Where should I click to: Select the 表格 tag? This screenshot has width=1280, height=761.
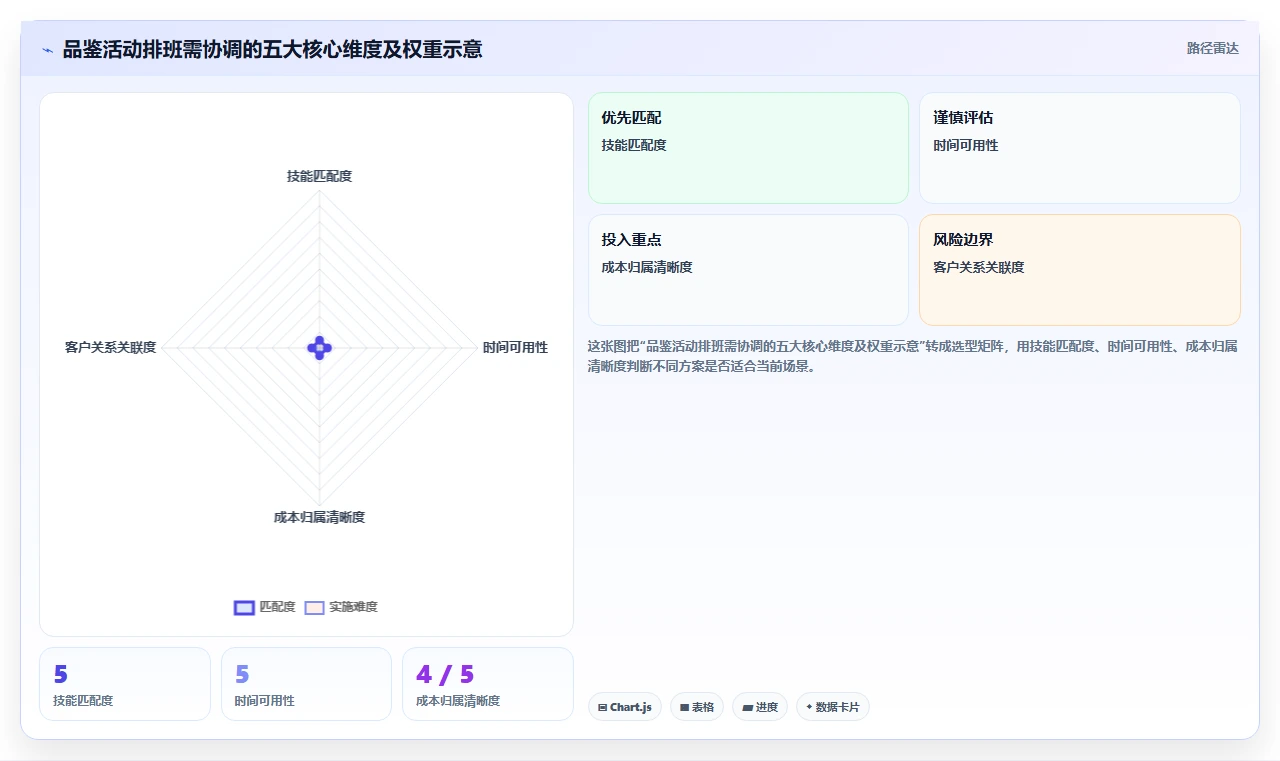(697, 707)
